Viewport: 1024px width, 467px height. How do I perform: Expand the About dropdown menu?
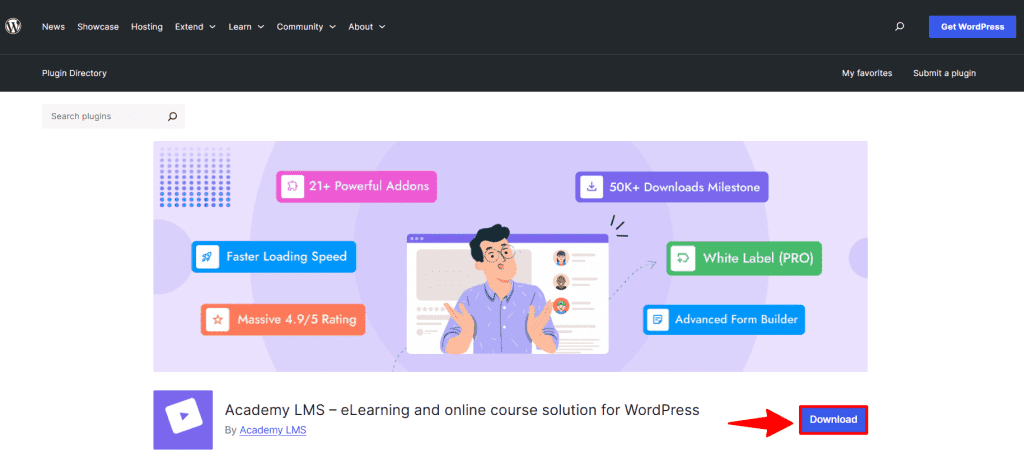tap(366, 27)
